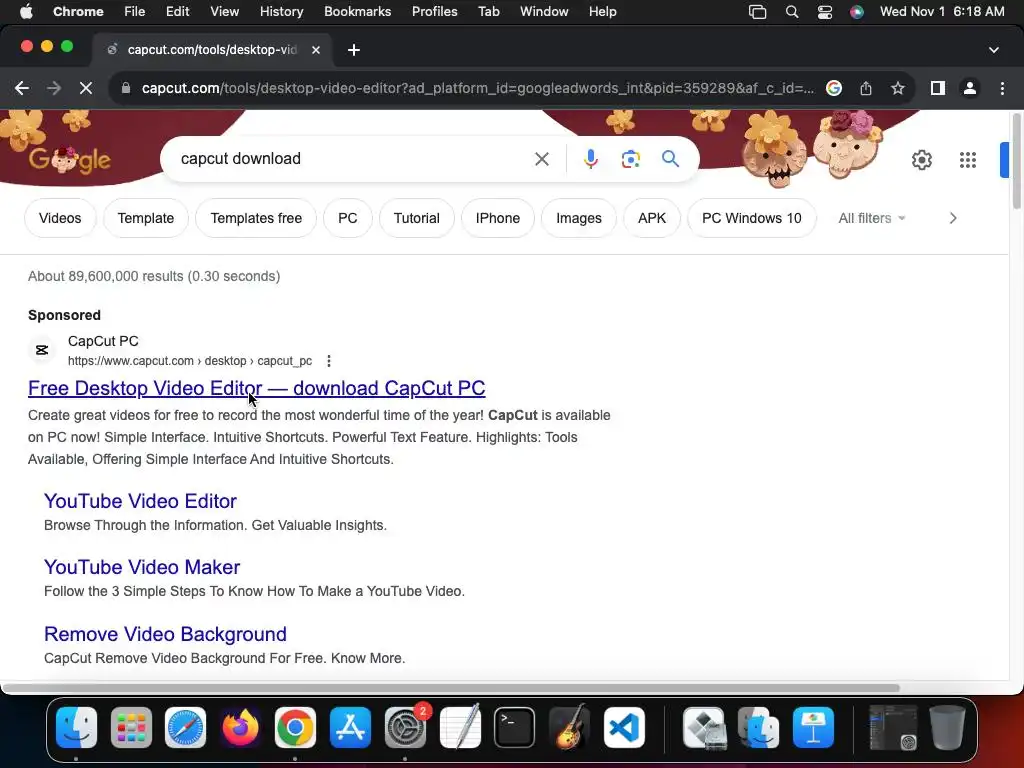Switch to Images results

tap(579, 218)
